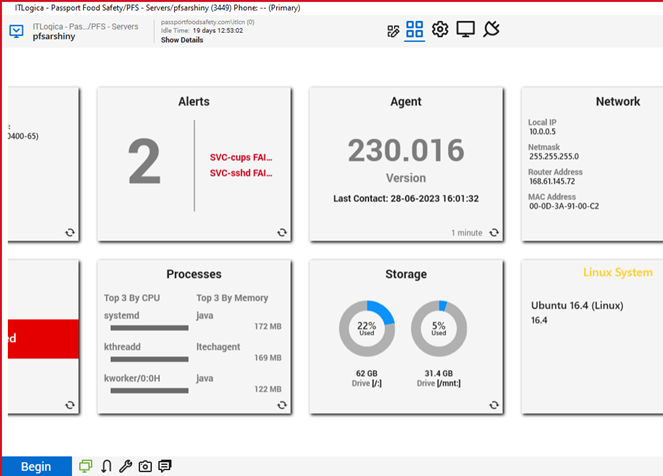Open the SVC-sshd failure alert
Viewport: 663px width, 476px height.
tap(241, 173)
